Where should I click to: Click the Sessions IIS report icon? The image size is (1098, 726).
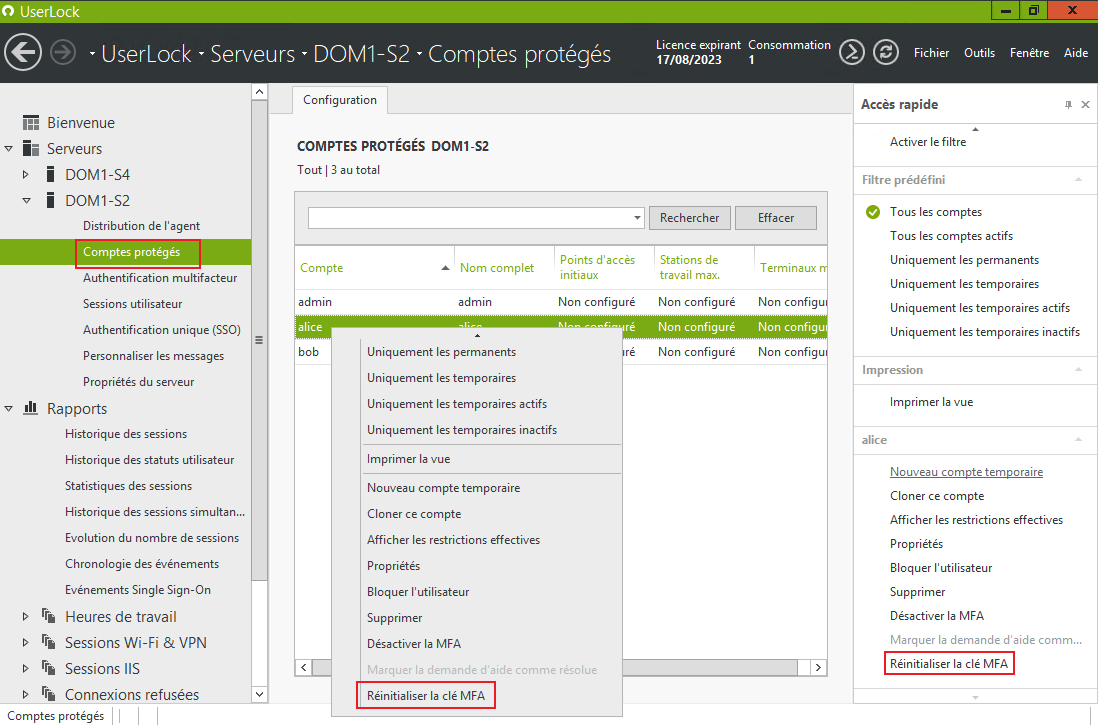pos(48,668)
